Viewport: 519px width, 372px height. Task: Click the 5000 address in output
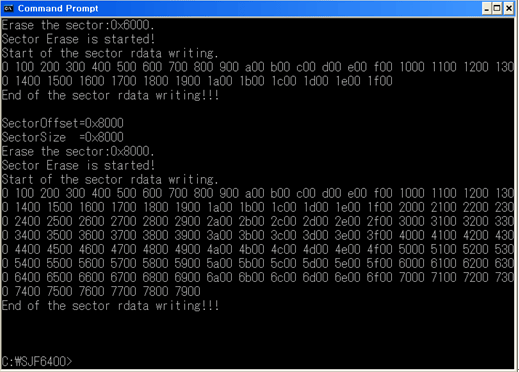411,249
